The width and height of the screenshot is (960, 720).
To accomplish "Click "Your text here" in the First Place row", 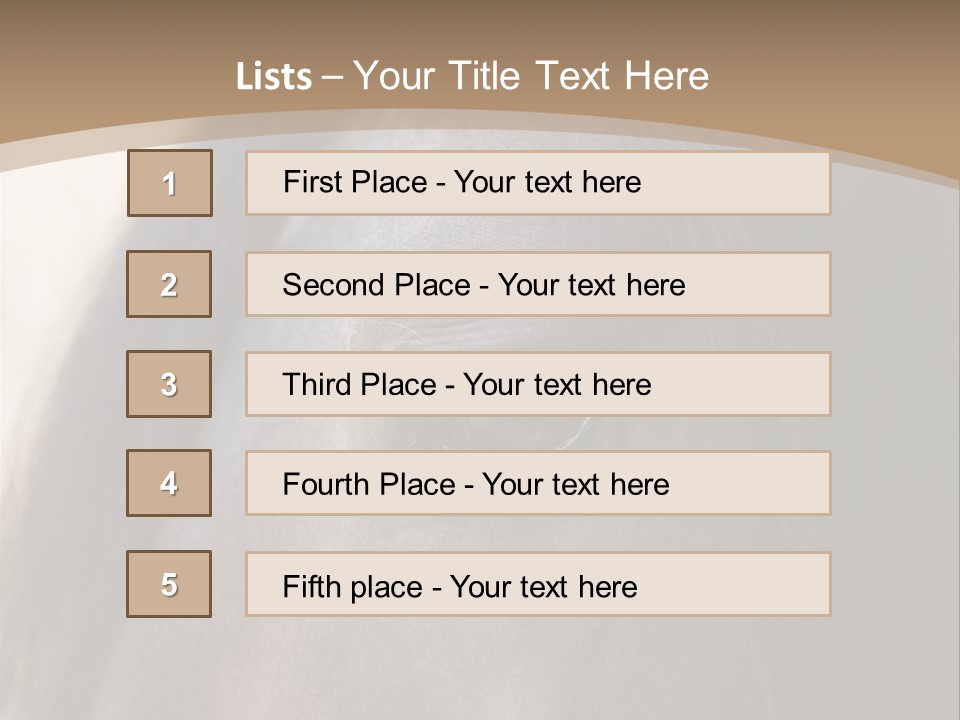I will point(547,182).
